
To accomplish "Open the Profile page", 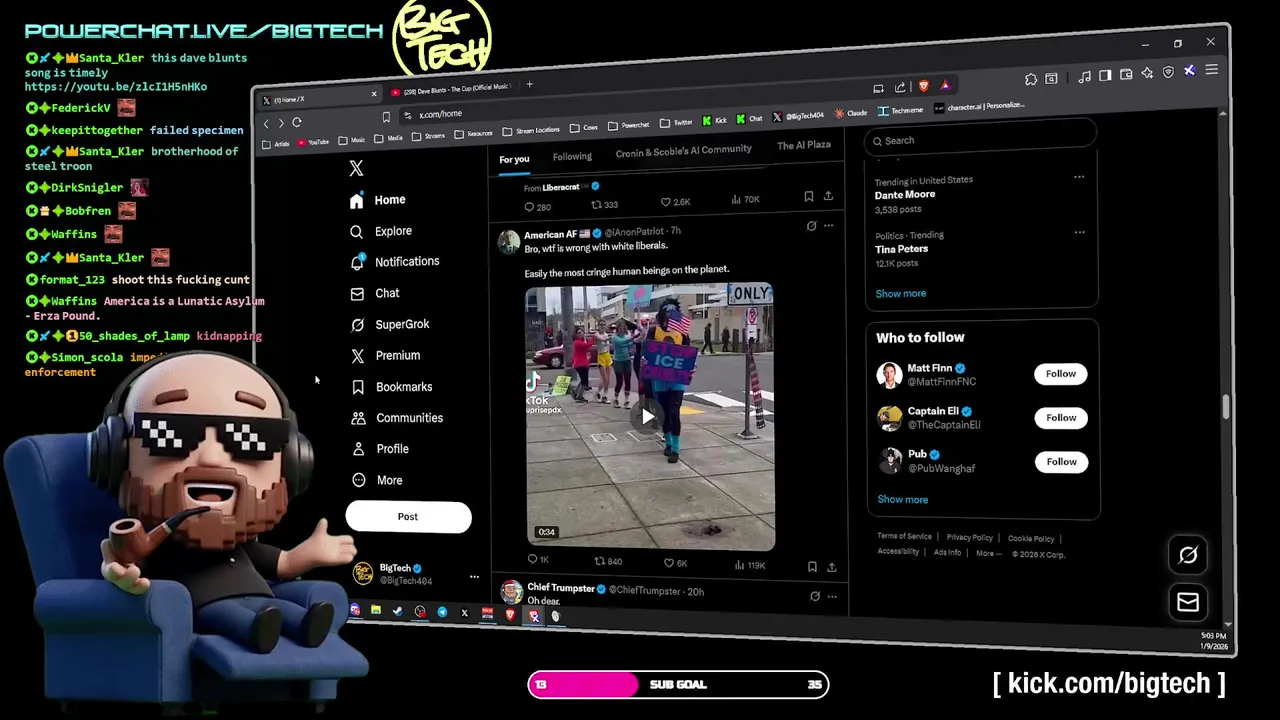I will (380, 449).
